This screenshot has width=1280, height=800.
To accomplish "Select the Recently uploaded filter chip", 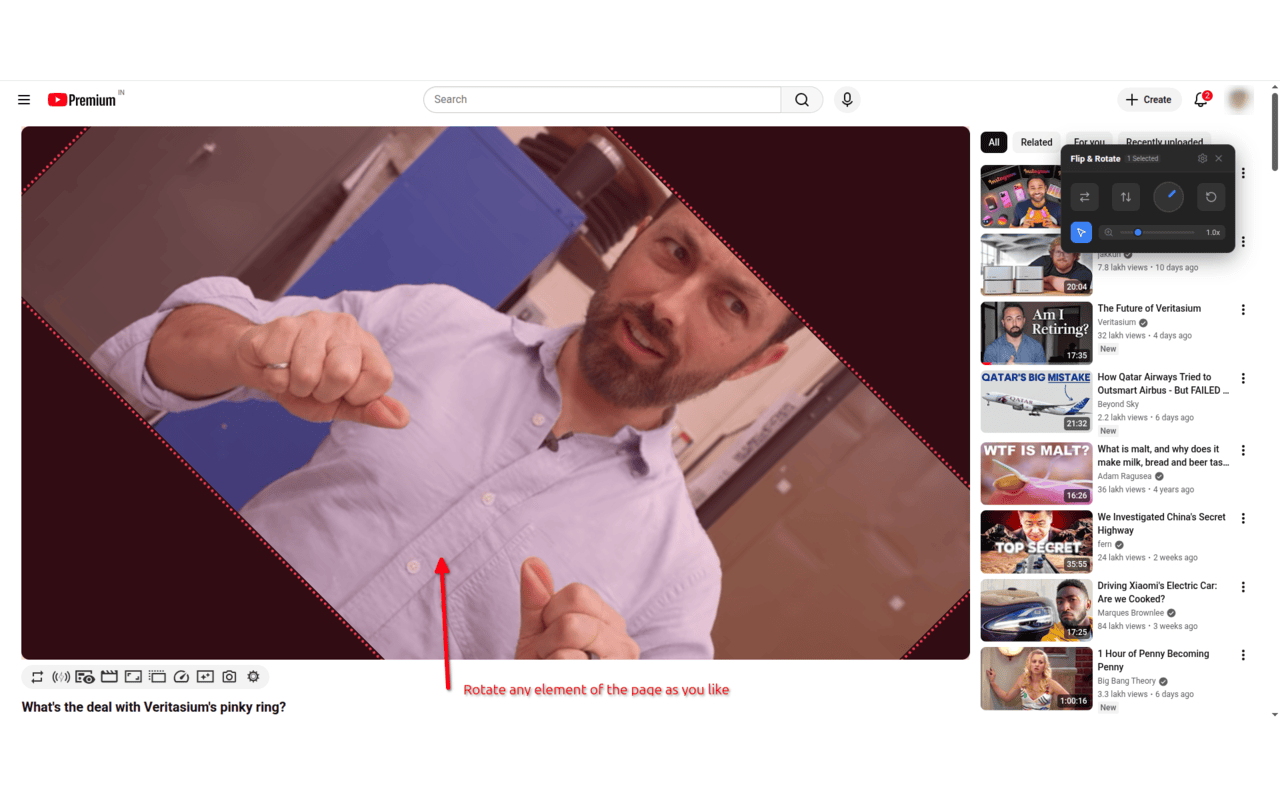I will pyautogui.click(x=1164, y=142).
